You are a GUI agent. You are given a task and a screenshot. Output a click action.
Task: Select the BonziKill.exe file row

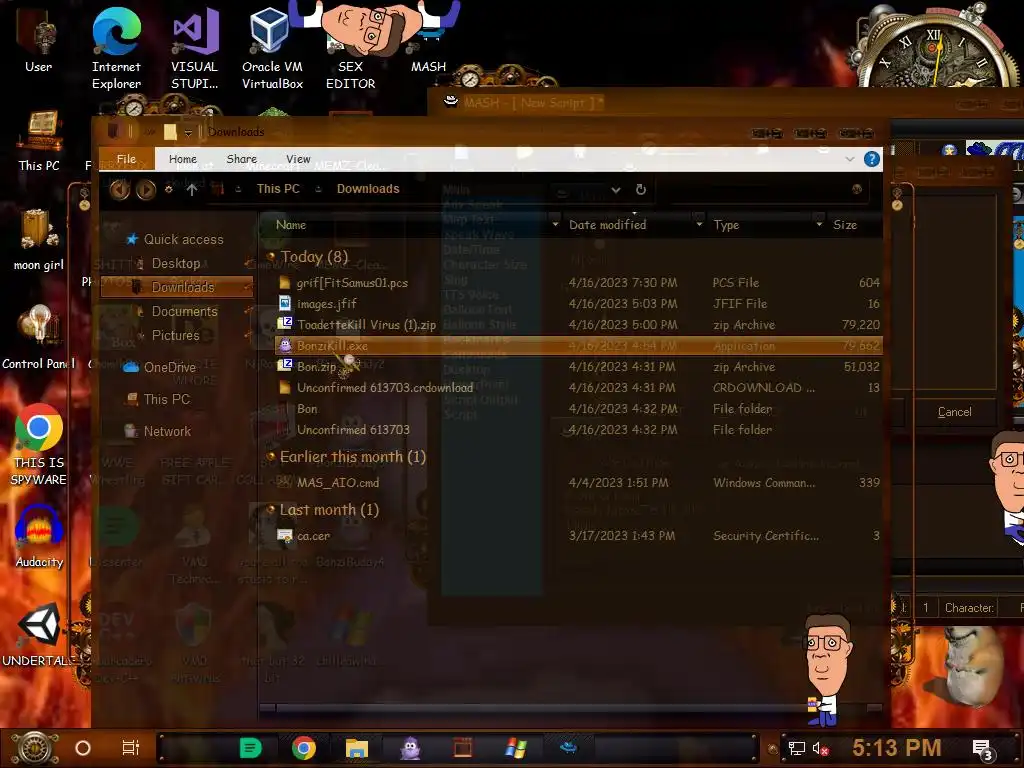pyautogui.click(x=578, y=345)
